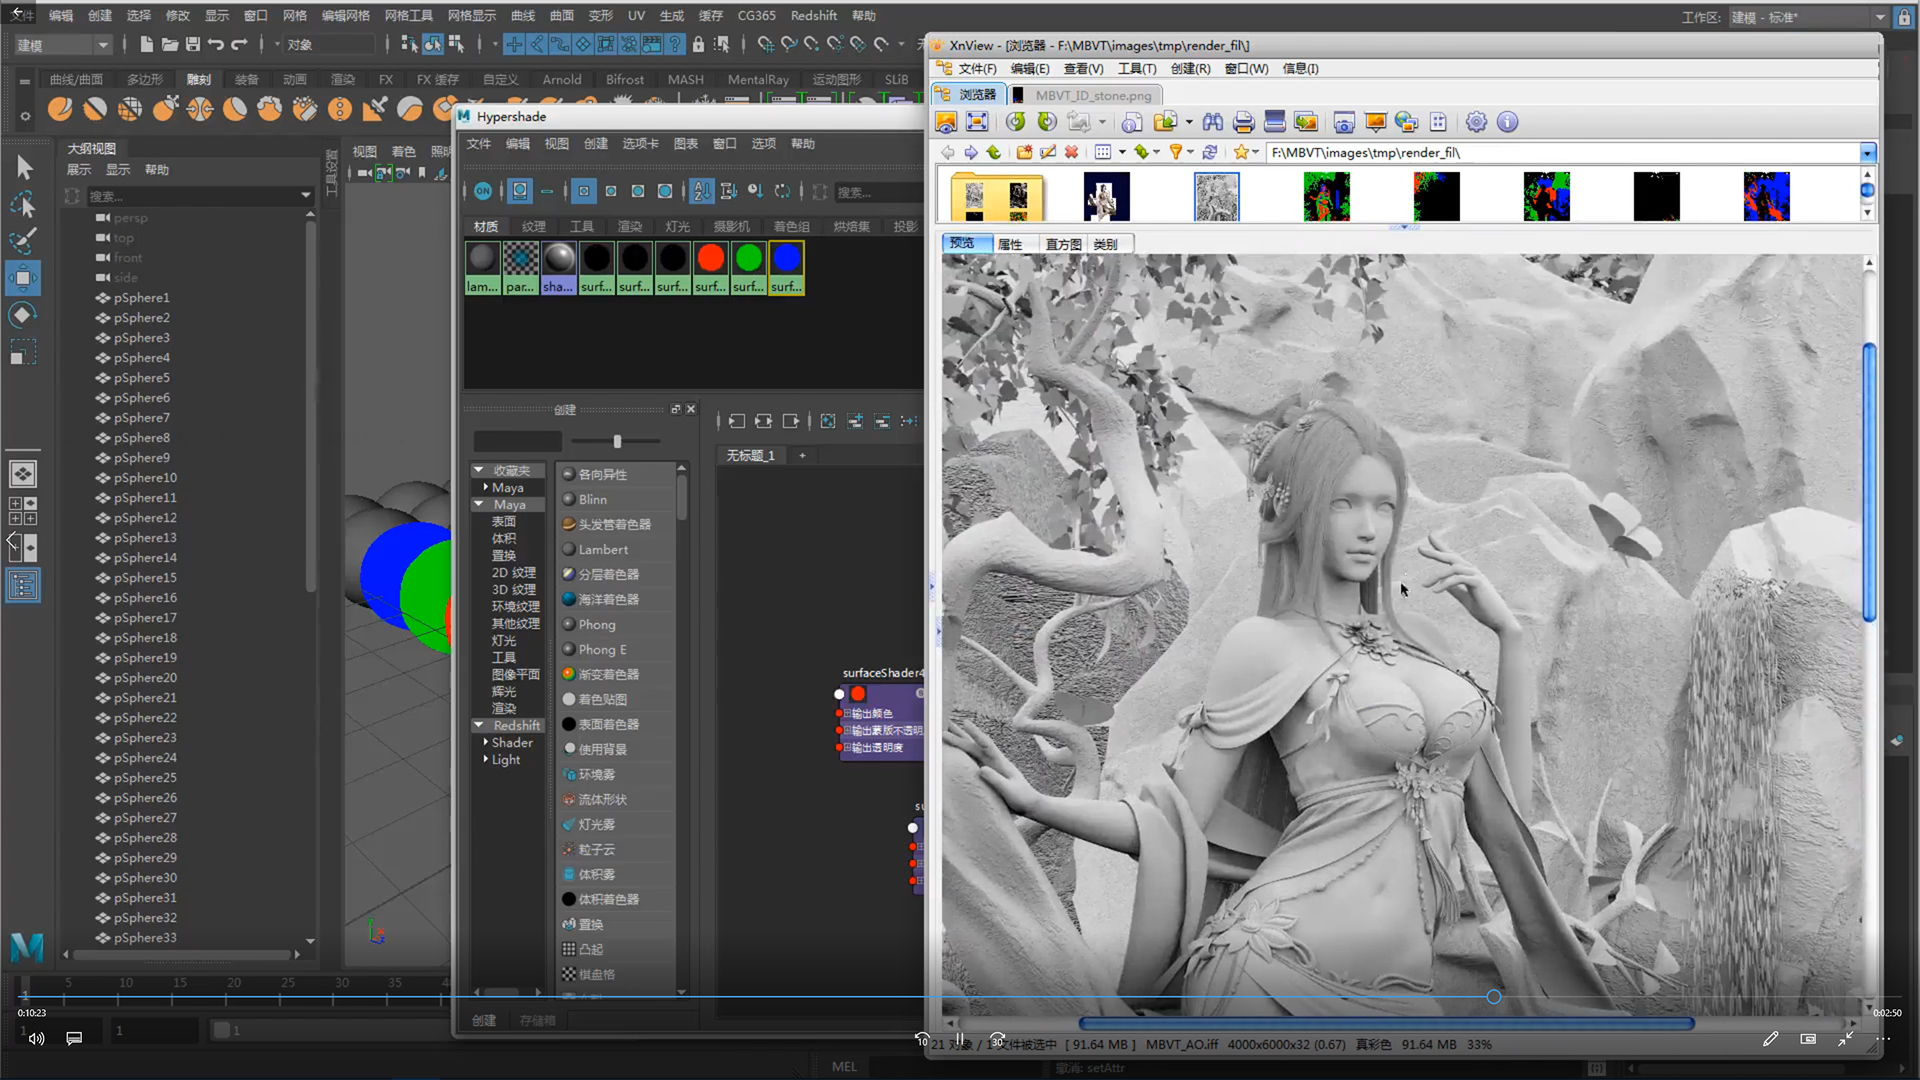Toggle select by hierarchy mode in Maya status line
1920x1080 pixels.
pyautogui.click(x=409, y=44)
